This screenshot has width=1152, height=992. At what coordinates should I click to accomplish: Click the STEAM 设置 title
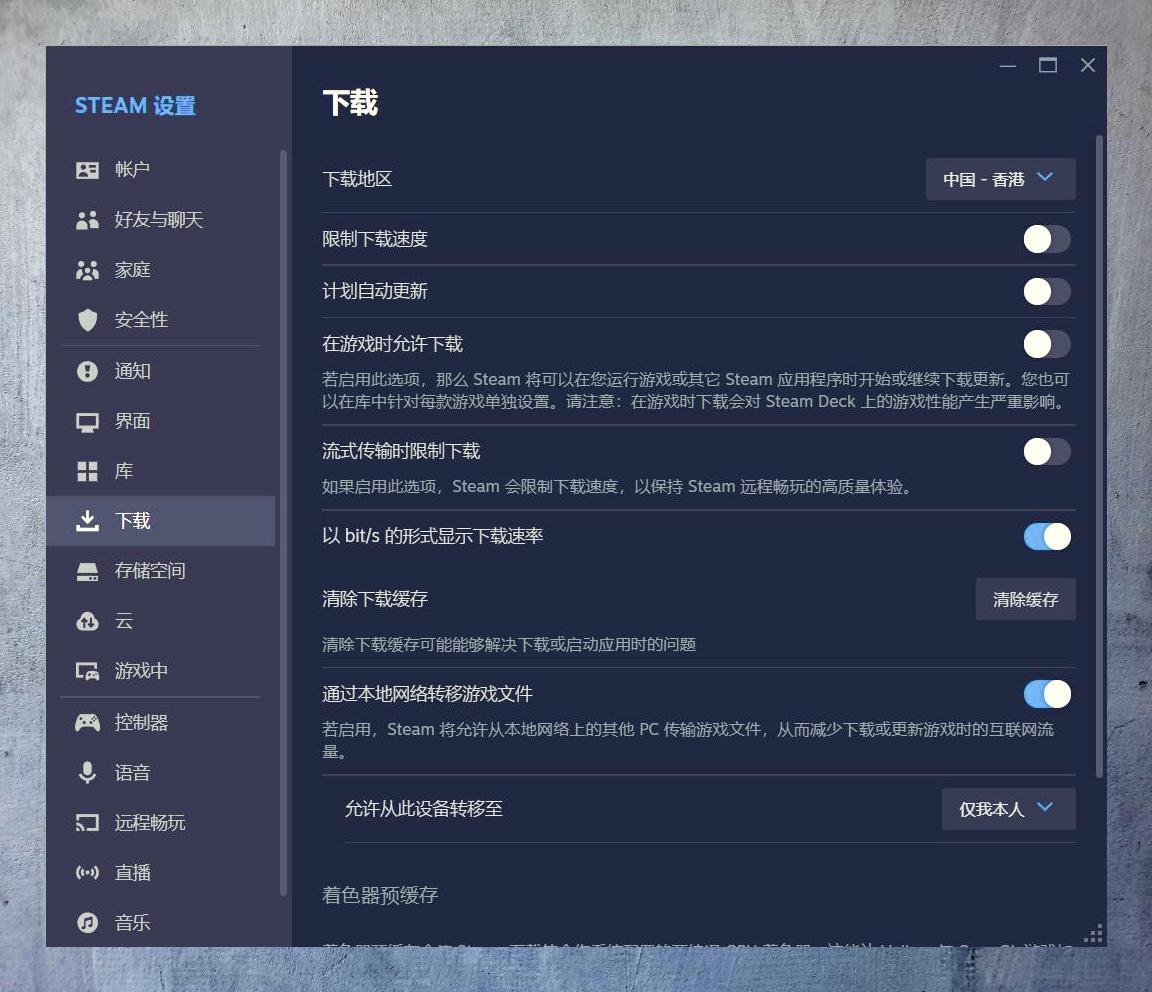pos(135,106)
